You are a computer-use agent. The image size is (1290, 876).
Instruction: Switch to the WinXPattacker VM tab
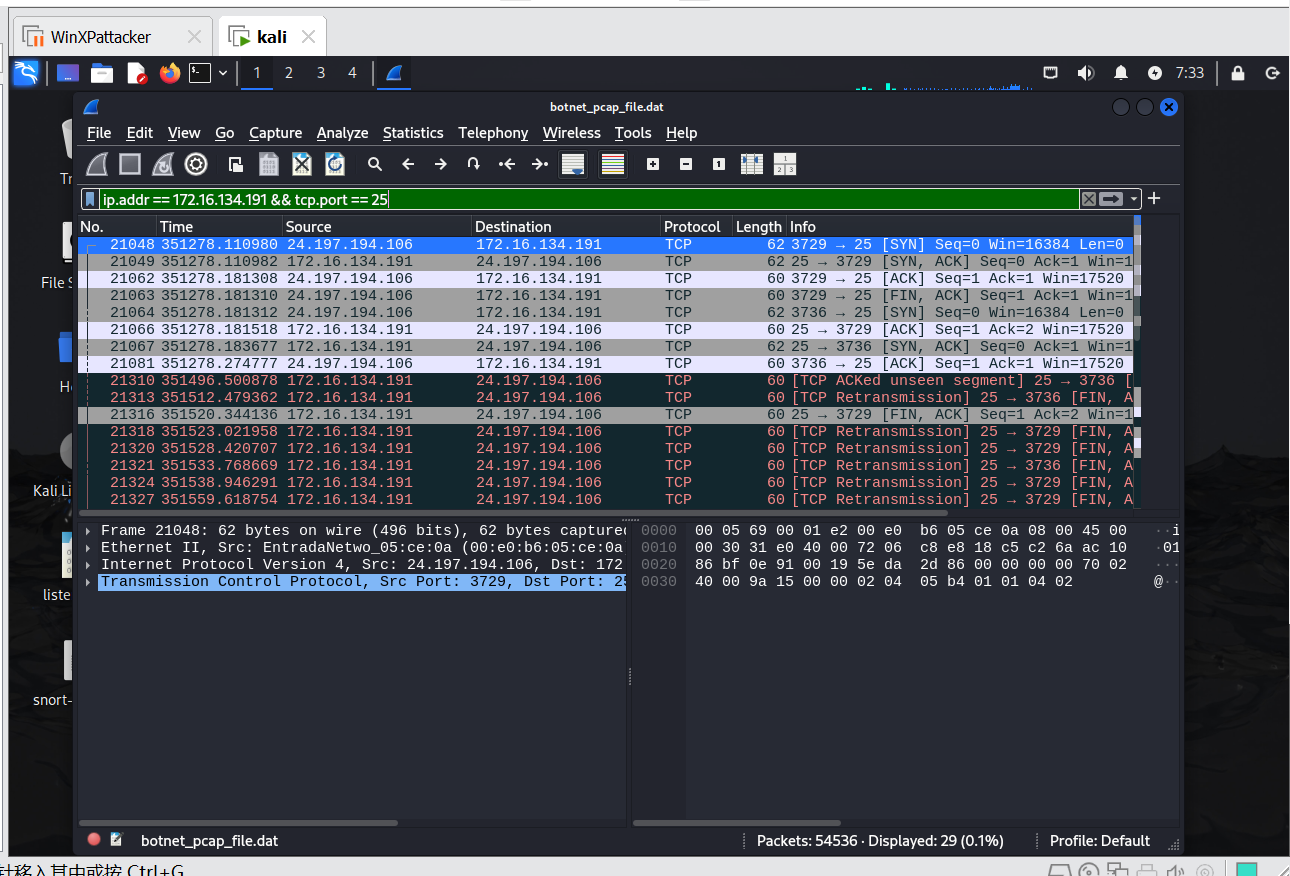click(x=113, y=37)
